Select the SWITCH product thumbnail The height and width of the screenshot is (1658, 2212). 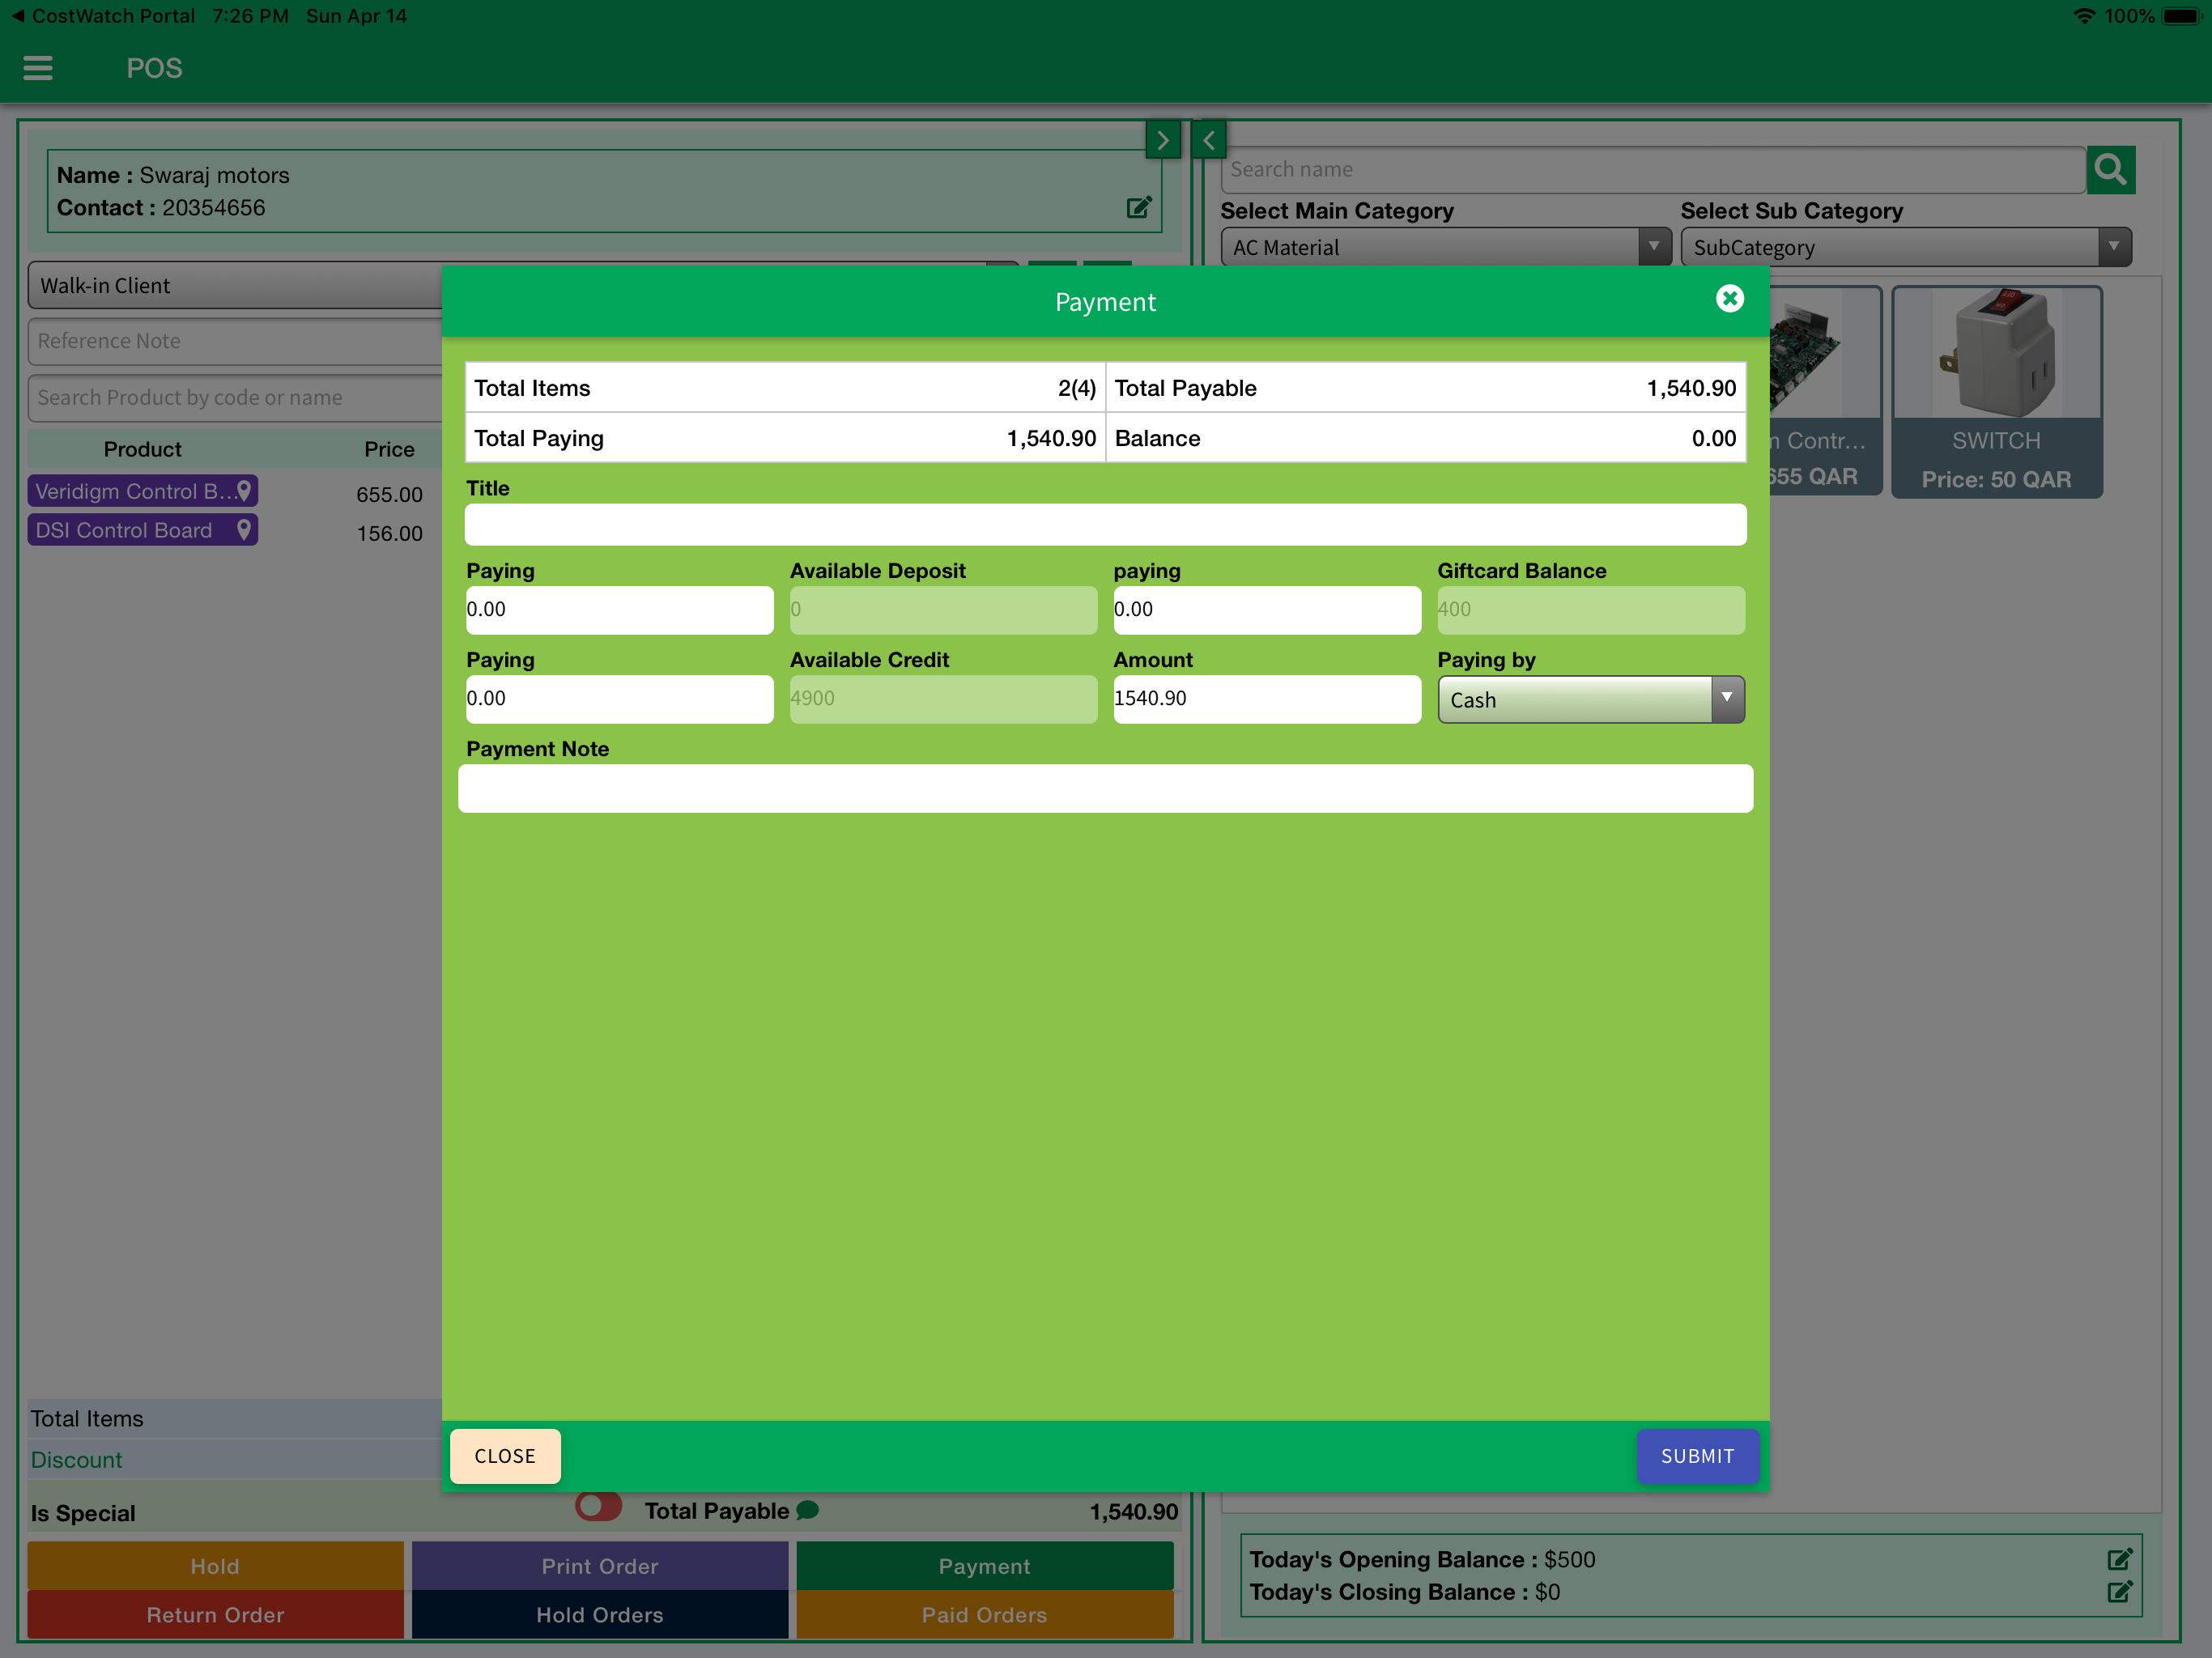[1997, 392]
